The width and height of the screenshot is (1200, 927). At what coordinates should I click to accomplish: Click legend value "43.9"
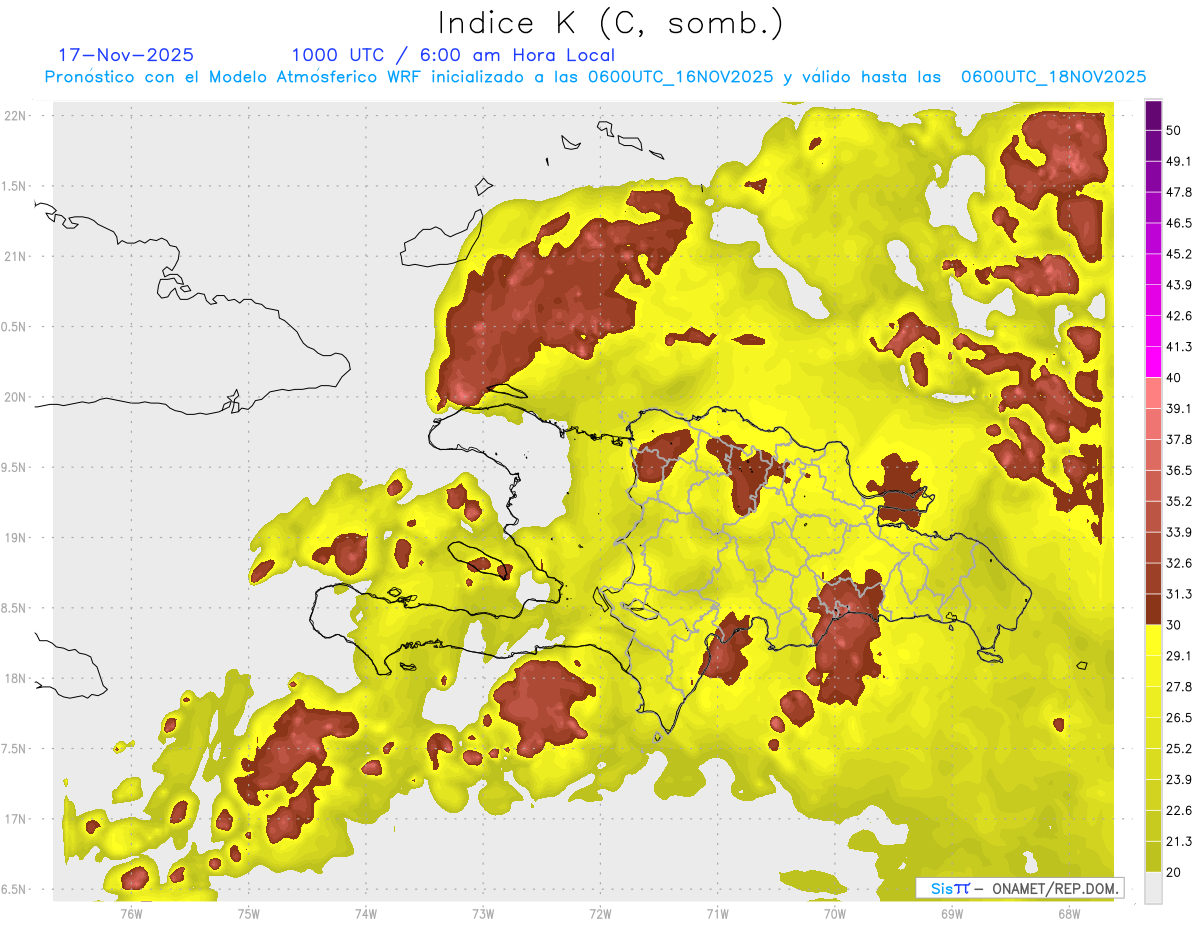(x=1179, y=285)
